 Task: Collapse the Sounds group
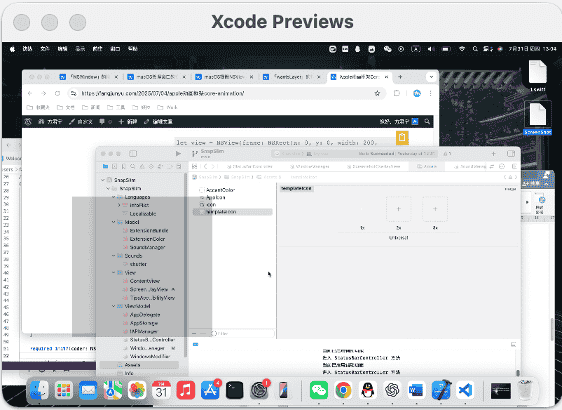[113, 256]
